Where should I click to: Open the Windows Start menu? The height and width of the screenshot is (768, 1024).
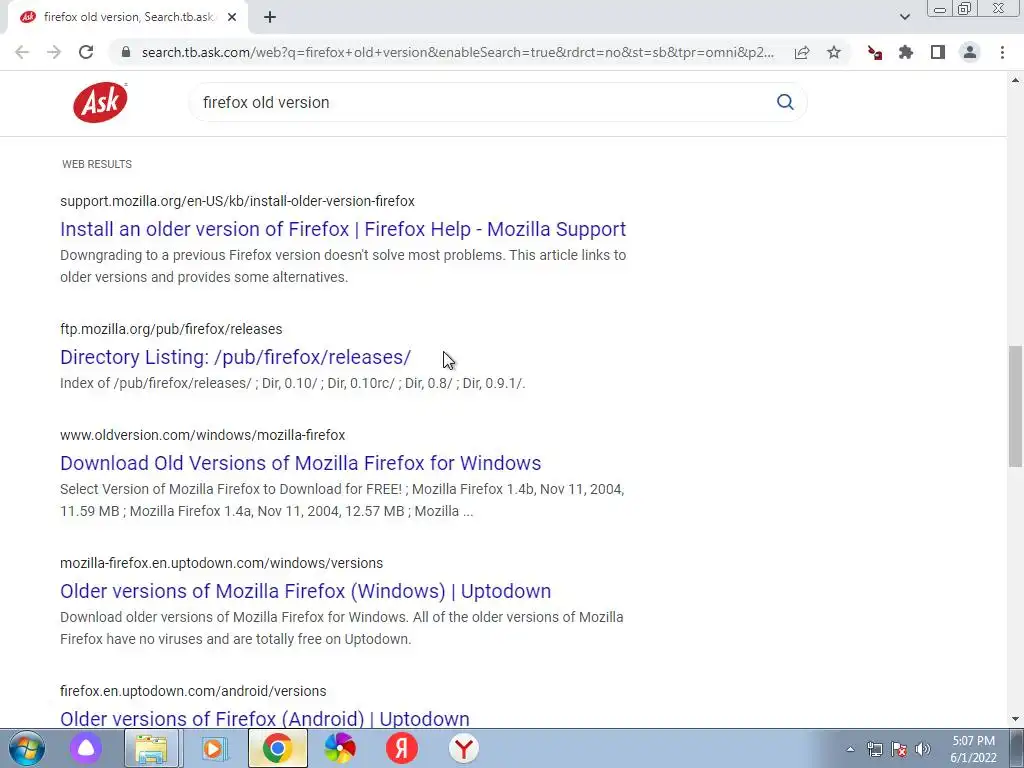26,748
